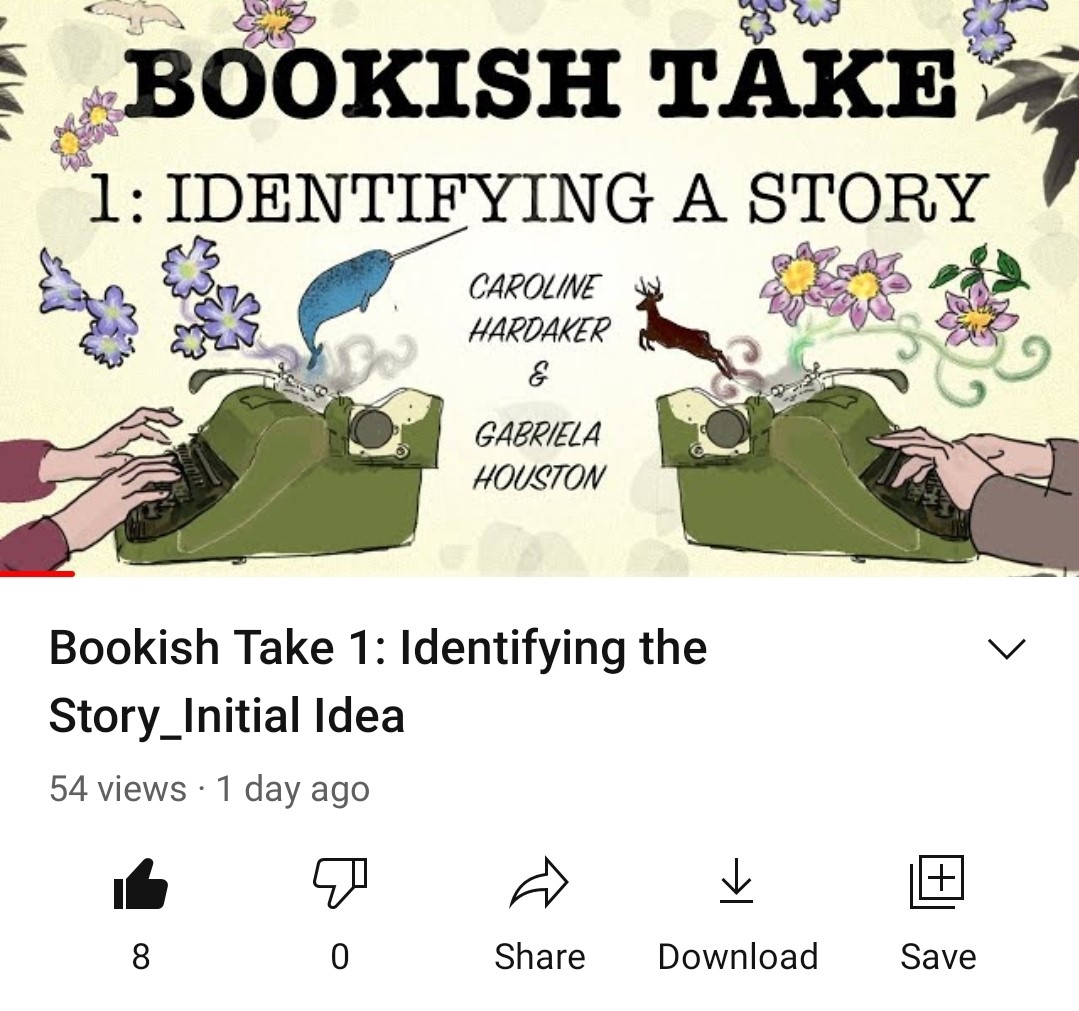Click the Share label
Image resolution: width=1079 pixels, height=1011 pixels.
(x=540, y=957)
